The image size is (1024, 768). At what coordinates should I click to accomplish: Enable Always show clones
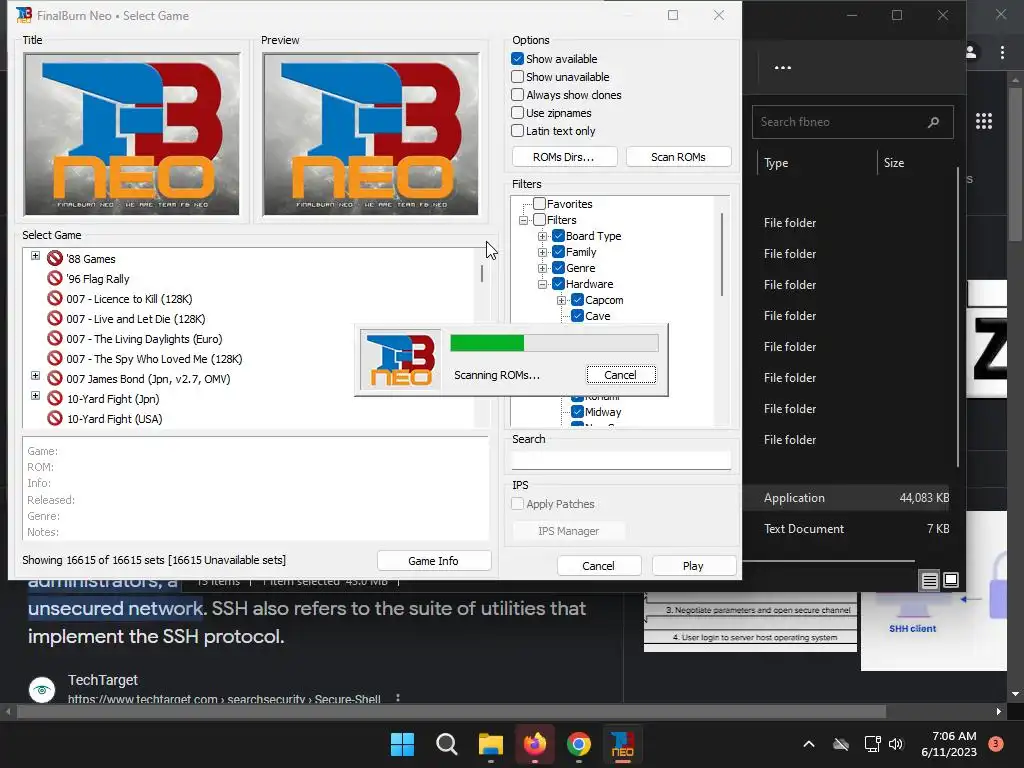click(517, 95)
